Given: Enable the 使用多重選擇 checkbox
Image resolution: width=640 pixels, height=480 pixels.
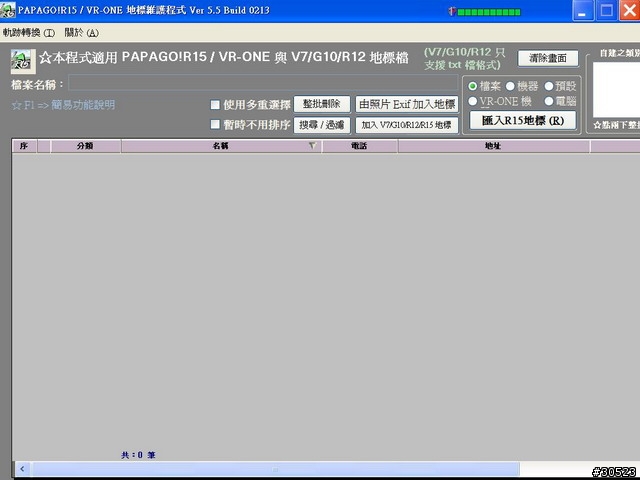Looking at the screenshot, I should click(215, 104).
